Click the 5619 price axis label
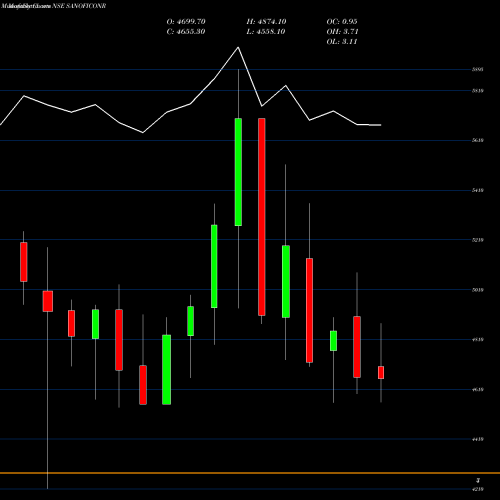Viewport: 500px width, 500px height. [x=478, y=140]
